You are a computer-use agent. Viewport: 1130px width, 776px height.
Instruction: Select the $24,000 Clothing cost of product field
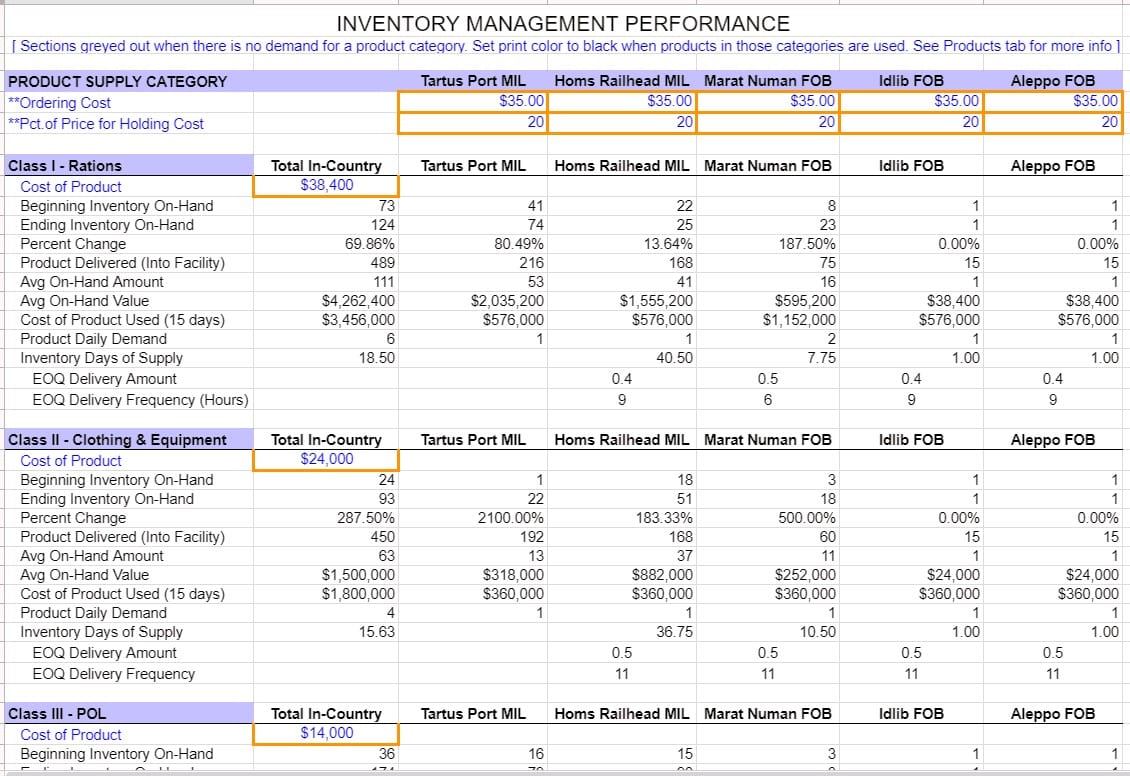click(x=326, y=459)
